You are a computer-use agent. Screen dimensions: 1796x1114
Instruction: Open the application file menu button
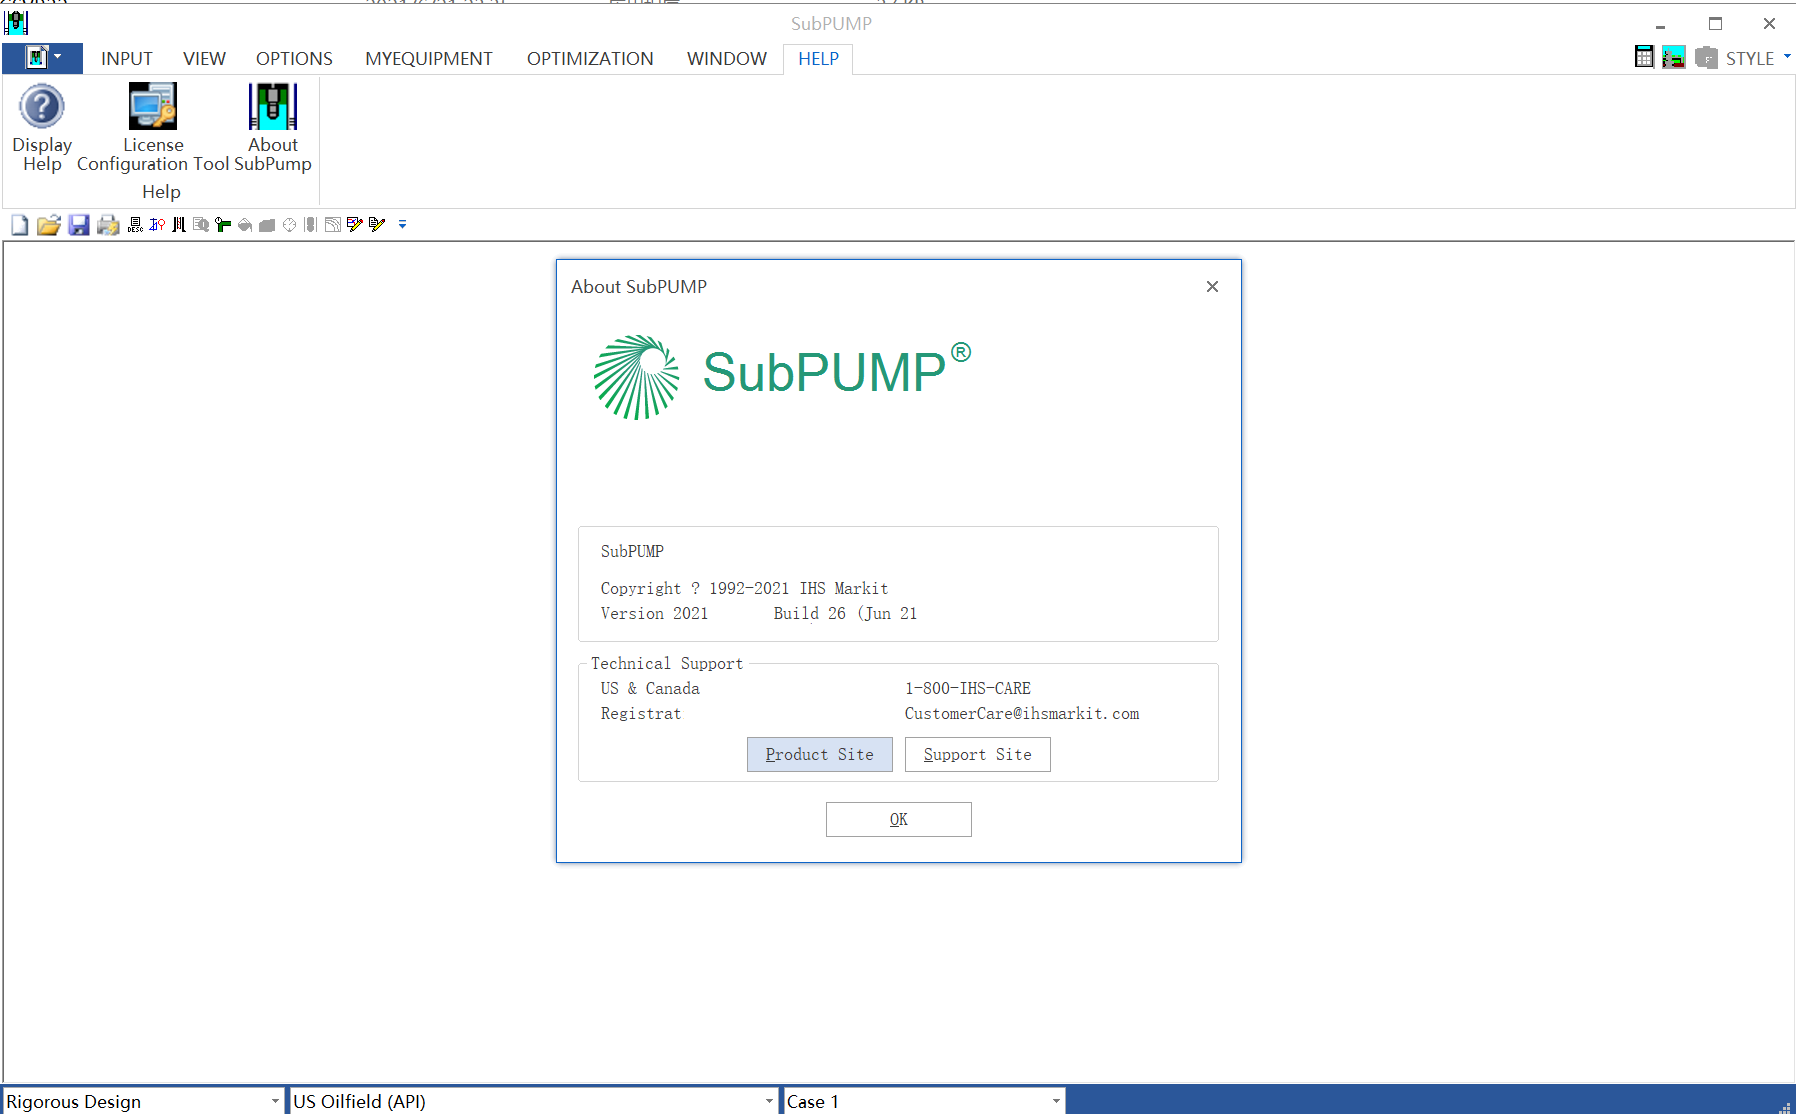tap(42, 58)
